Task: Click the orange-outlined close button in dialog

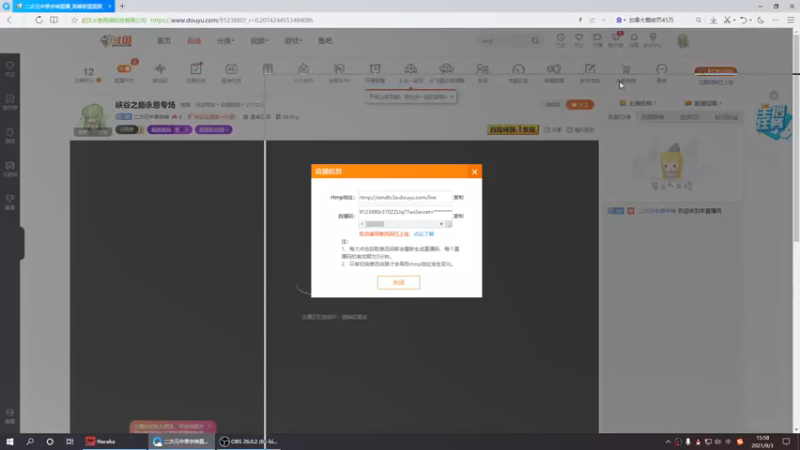Action: click(398, 282)
